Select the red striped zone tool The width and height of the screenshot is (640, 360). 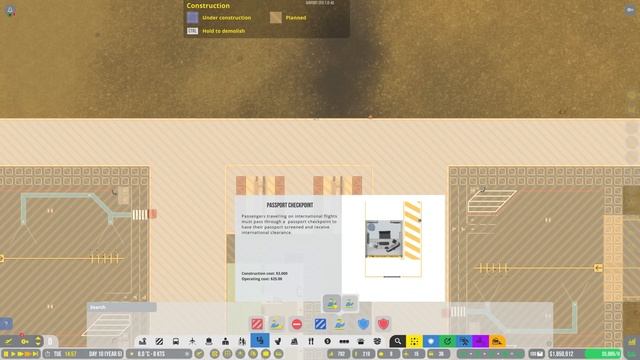257,324
